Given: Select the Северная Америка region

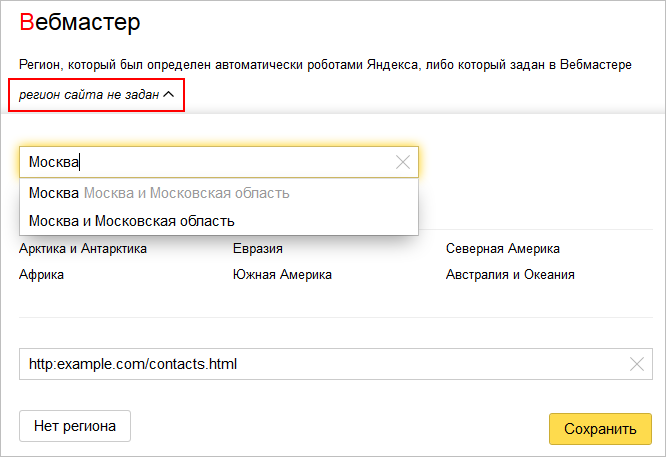Looking at the screenshot, I should (502, 248).
